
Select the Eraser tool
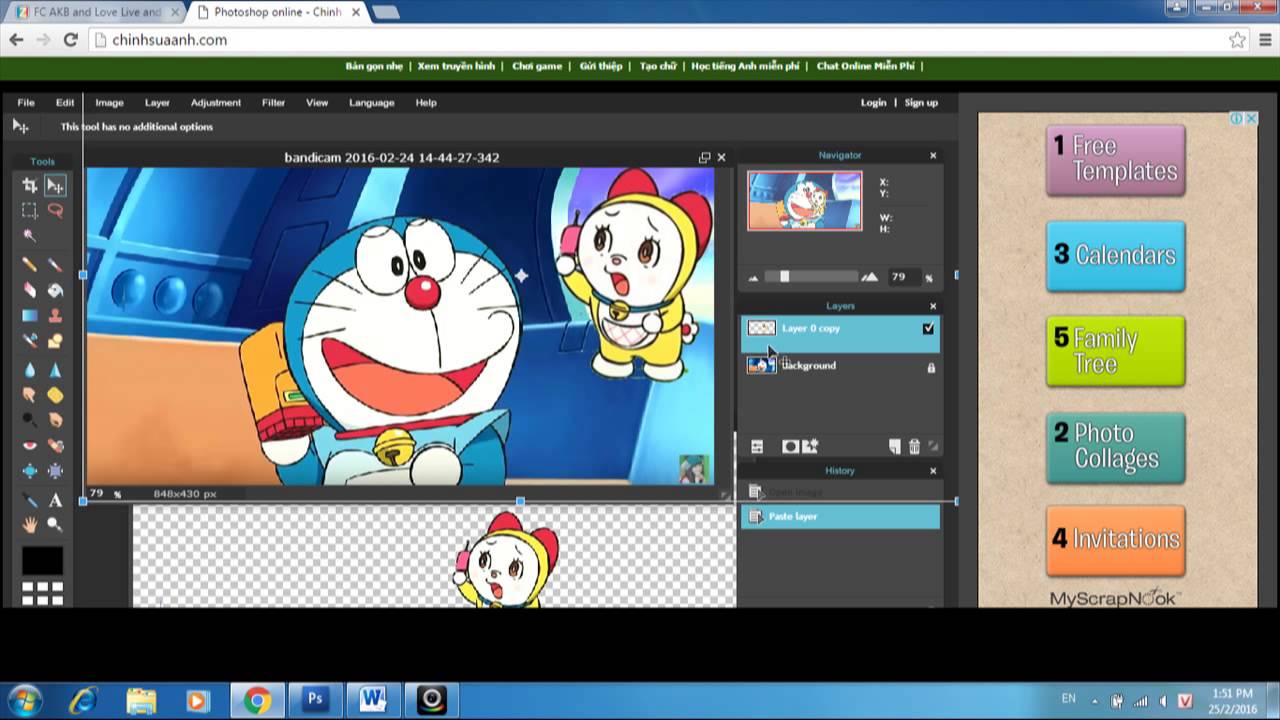coord(30,290)
